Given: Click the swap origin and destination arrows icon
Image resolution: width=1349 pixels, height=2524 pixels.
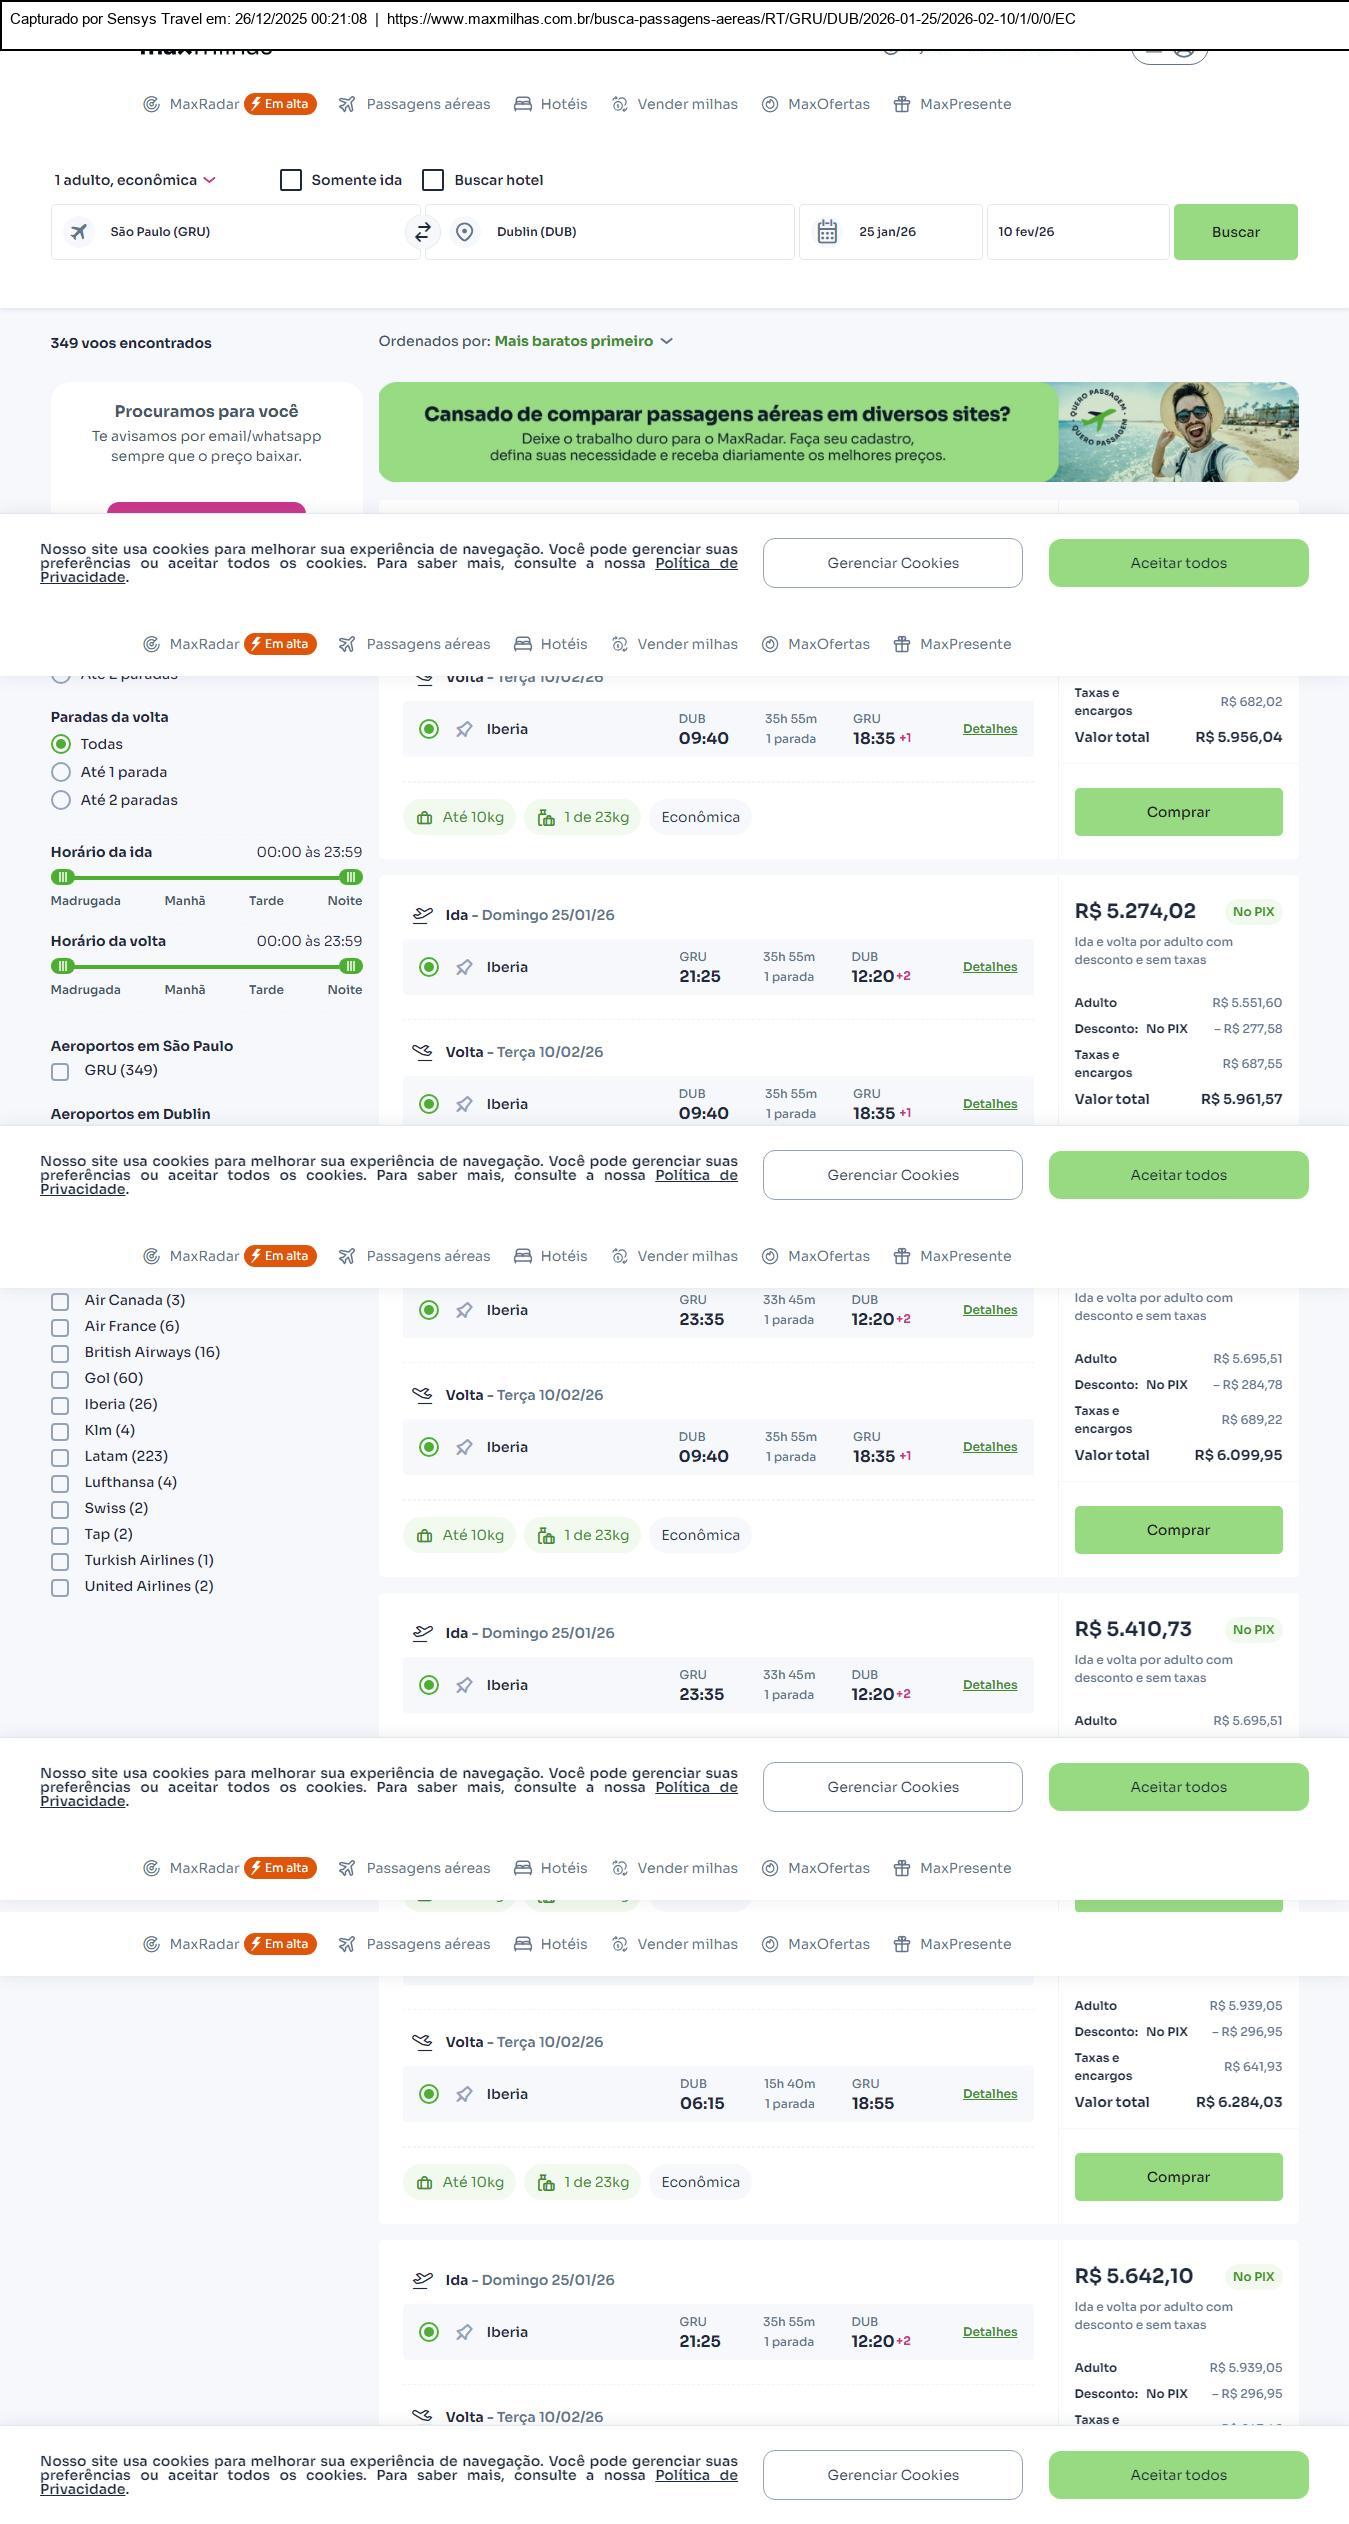Looking at the screenshot, I should (422, 232).
